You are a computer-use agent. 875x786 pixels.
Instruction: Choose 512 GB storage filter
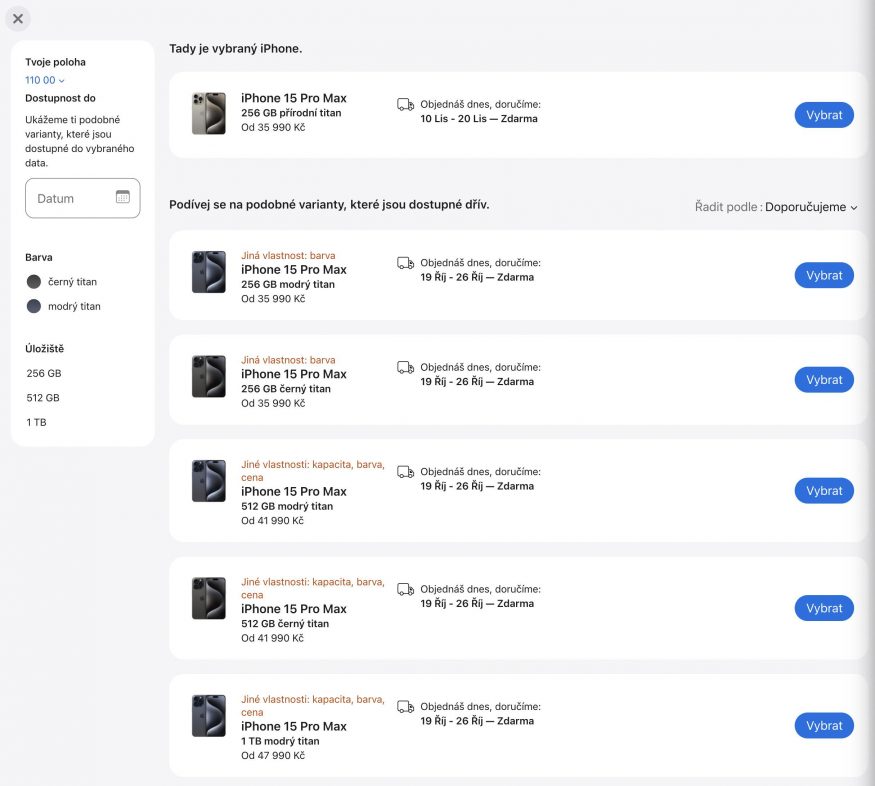click(43, 398)
